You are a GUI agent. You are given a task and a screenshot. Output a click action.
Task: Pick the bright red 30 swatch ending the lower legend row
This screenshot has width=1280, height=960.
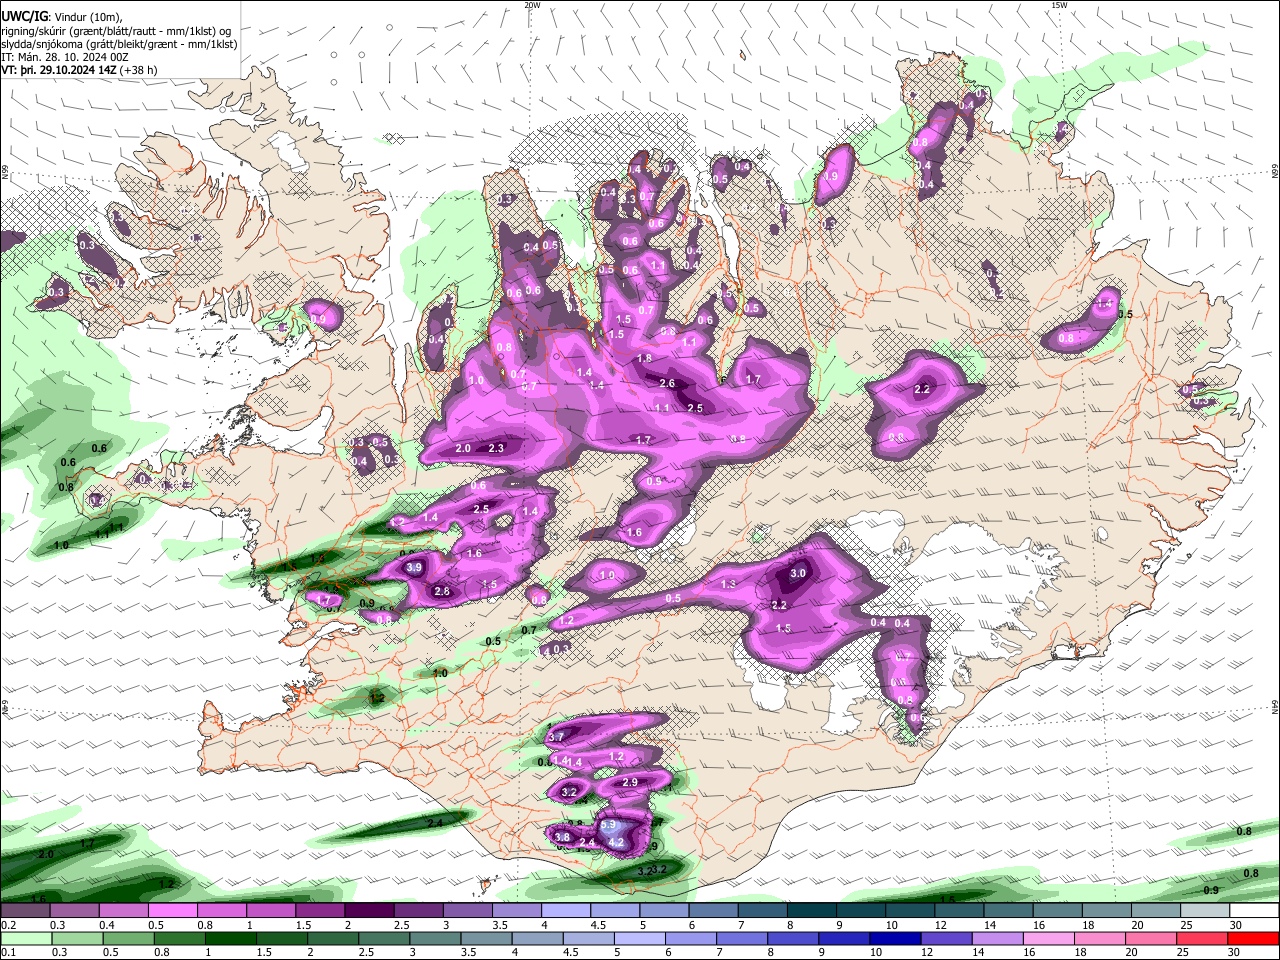[x=1253, y=938]
